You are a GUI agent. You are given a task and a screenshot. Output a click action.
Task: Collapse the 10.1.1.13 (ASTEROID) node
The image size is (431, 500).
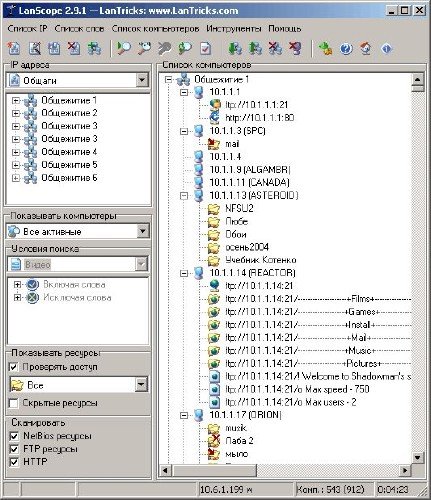(184, 196)
